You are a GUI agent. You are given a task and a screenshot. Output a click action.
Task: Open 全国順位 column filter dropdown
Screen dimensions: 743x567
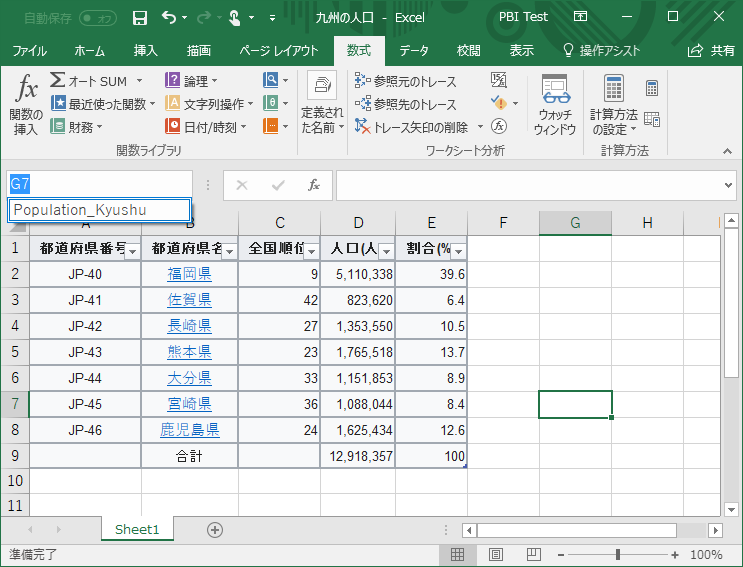pyautogui.click(x=312, y=252)
